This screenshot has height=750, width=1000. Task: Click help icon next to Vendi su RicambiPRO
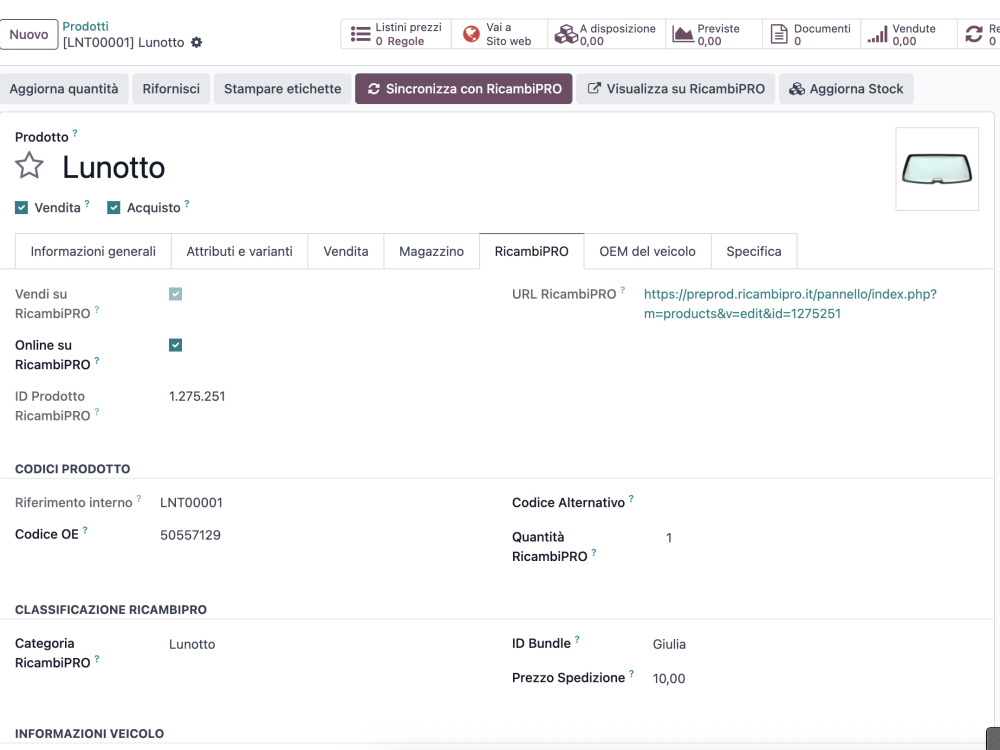[96, 310]
